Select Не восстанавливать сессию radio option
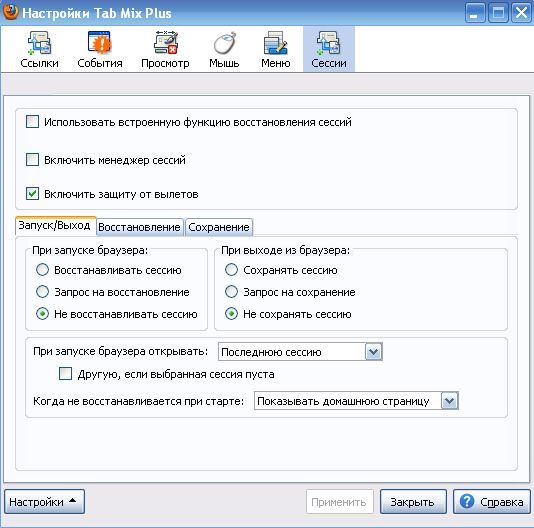The height and width of the screenshot is (528, 534). click(42, 314)
